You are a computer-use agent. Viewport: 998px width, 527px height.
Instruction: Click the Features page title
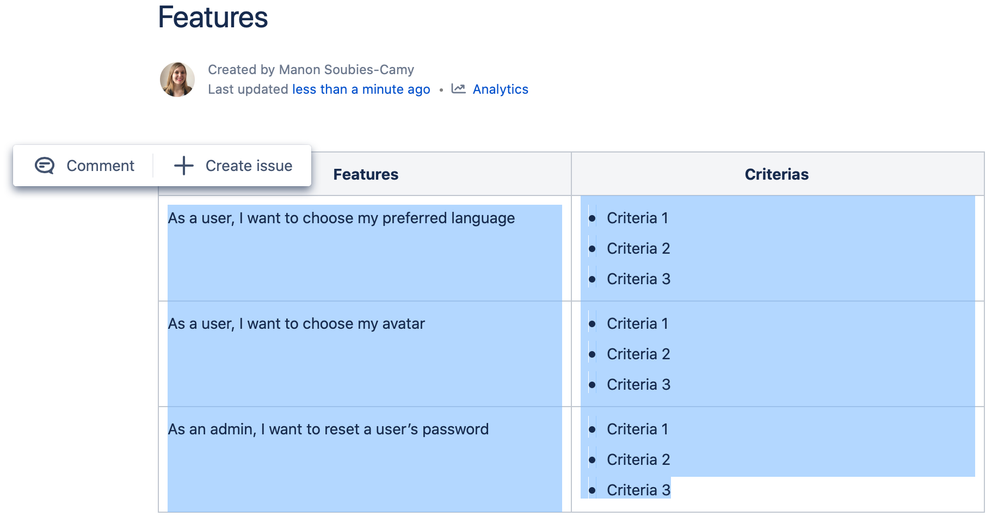213,17
